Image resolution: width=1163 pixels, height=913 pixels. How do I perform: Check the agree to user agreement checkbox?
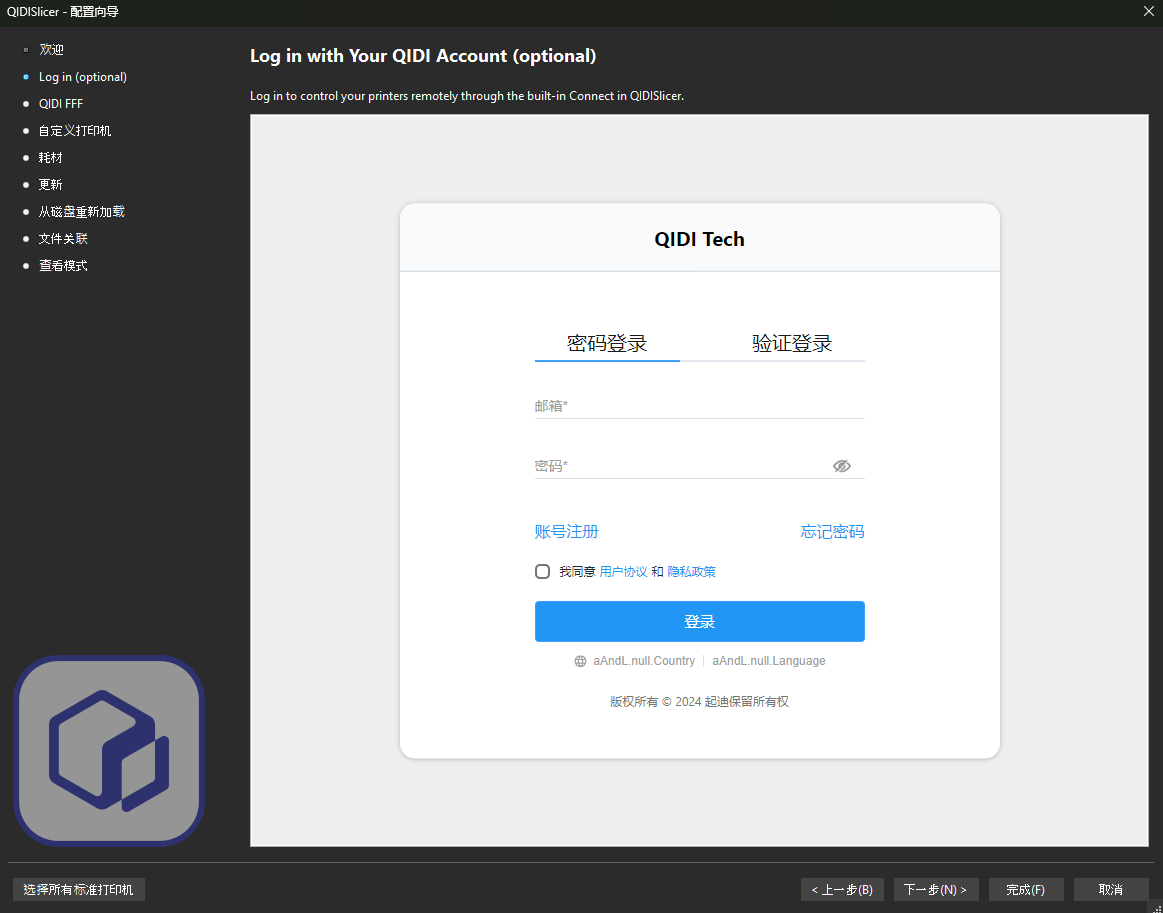pos(543,572)
